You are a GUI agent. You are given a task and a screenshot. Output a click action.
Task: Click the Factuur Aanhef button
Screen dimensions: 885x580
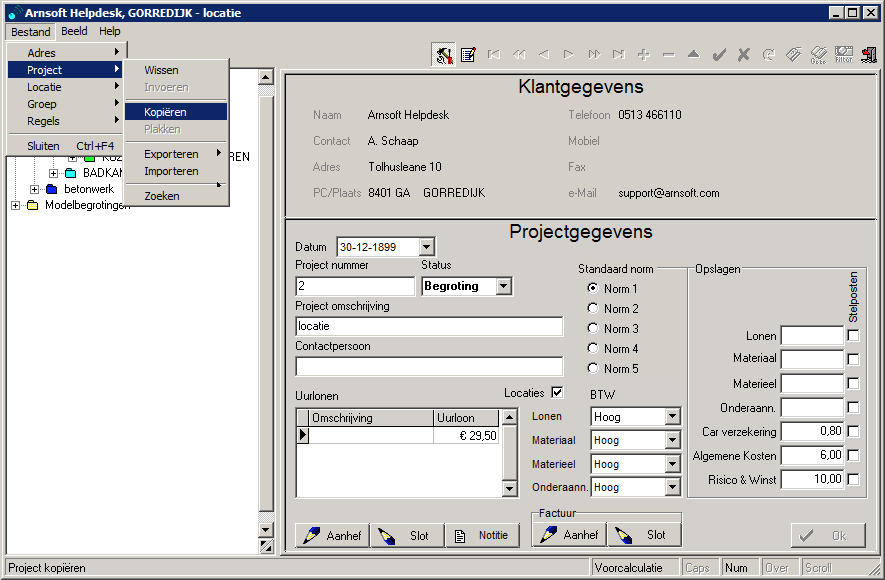(569, 535)
